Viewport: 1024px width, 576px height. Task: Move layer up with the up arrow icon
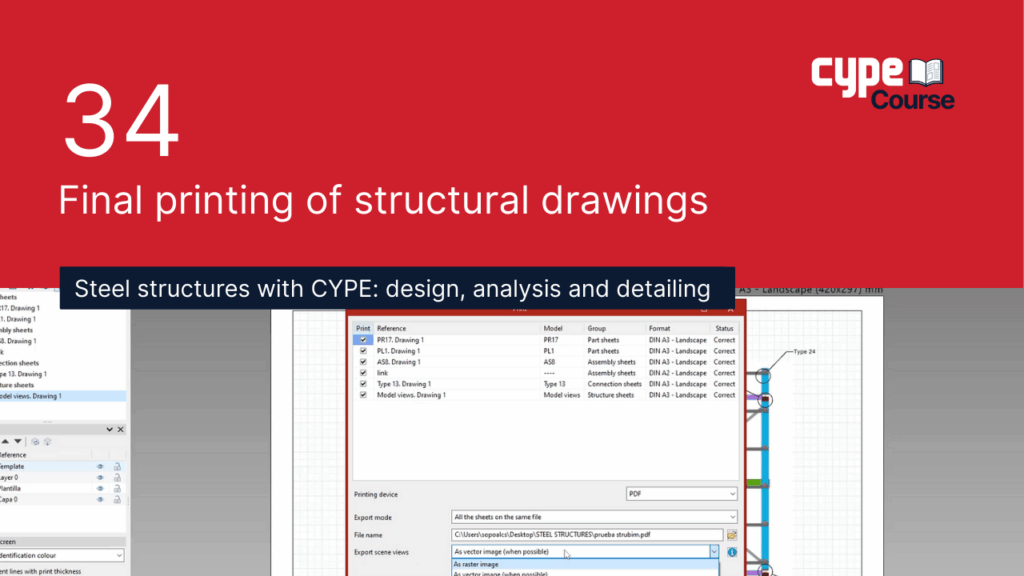(4, 441)
